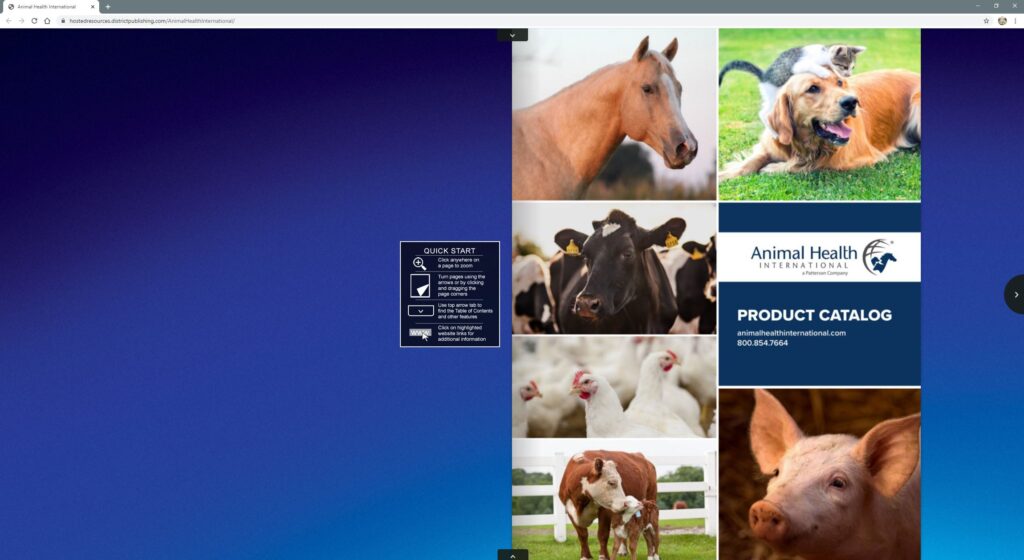Click the 800.854.7664 phone number

point(762,343)
